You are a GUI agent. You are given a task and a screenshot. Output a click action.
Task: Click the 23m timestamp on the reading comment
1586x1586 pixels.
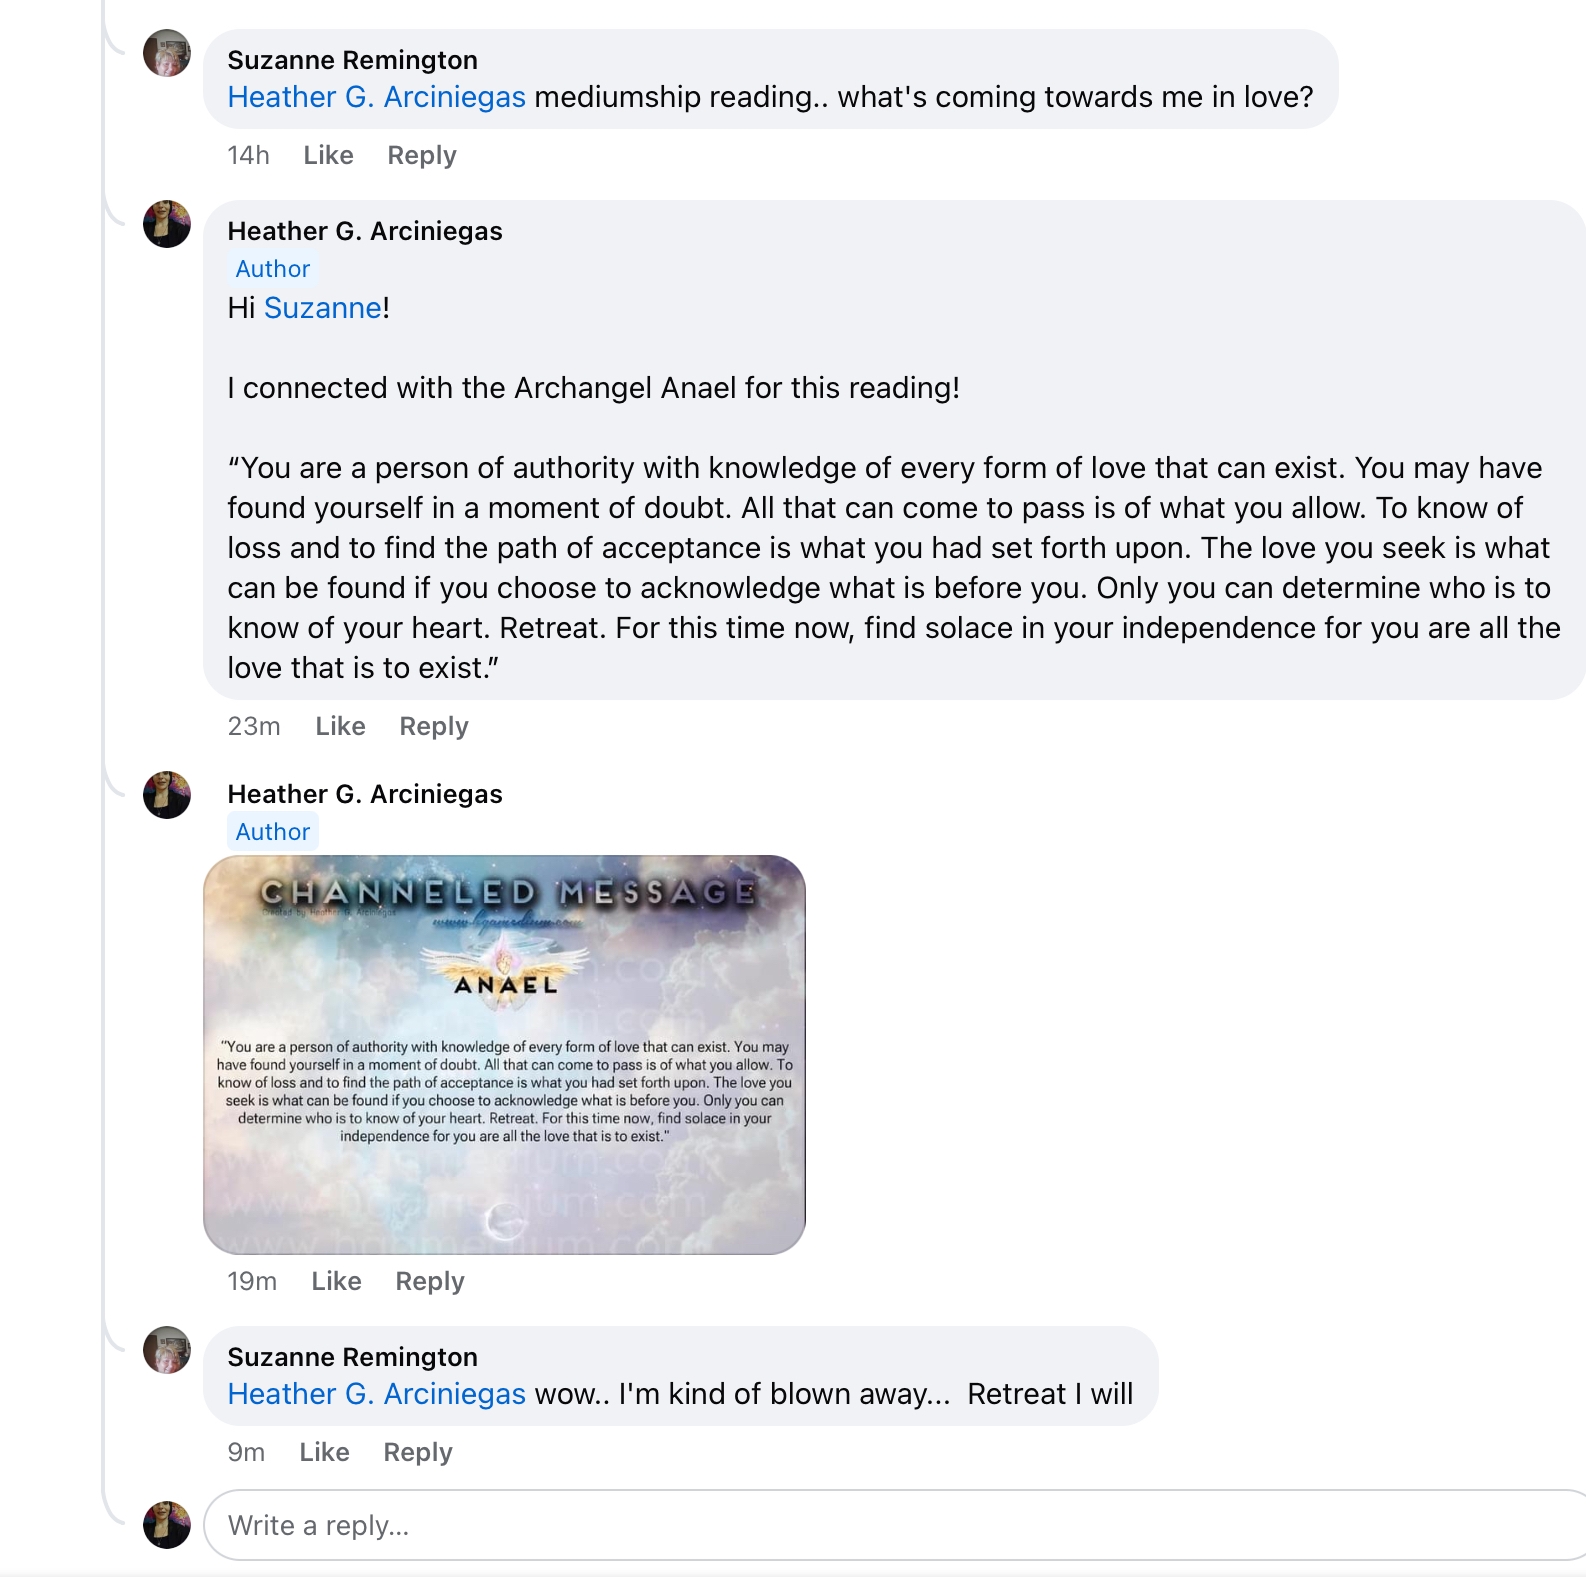coord(254,726)
